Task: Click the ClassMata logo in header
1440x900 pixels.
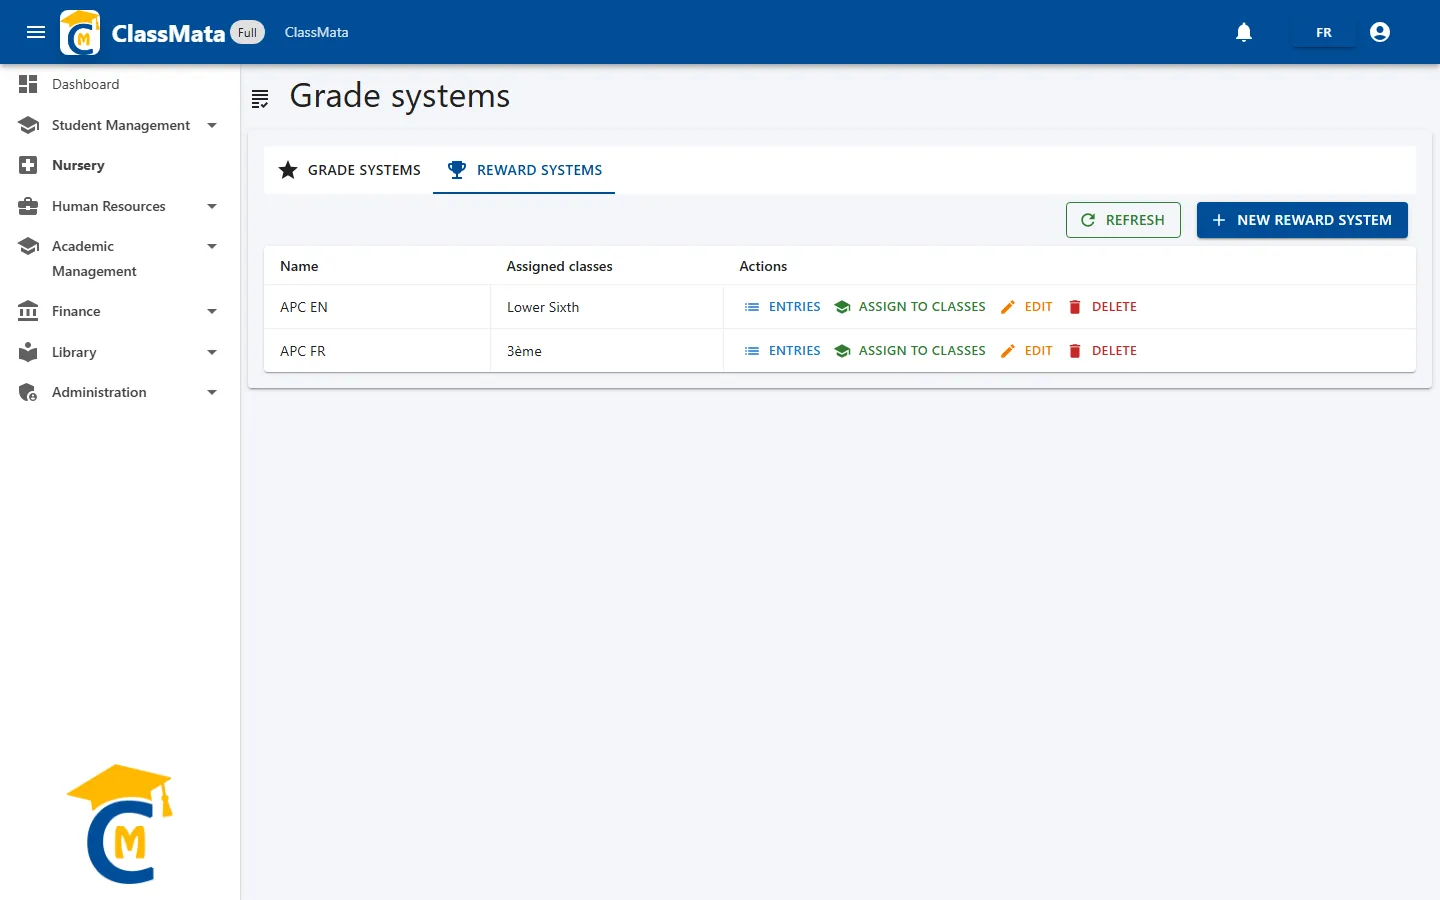Action: (x=80, y=32)
